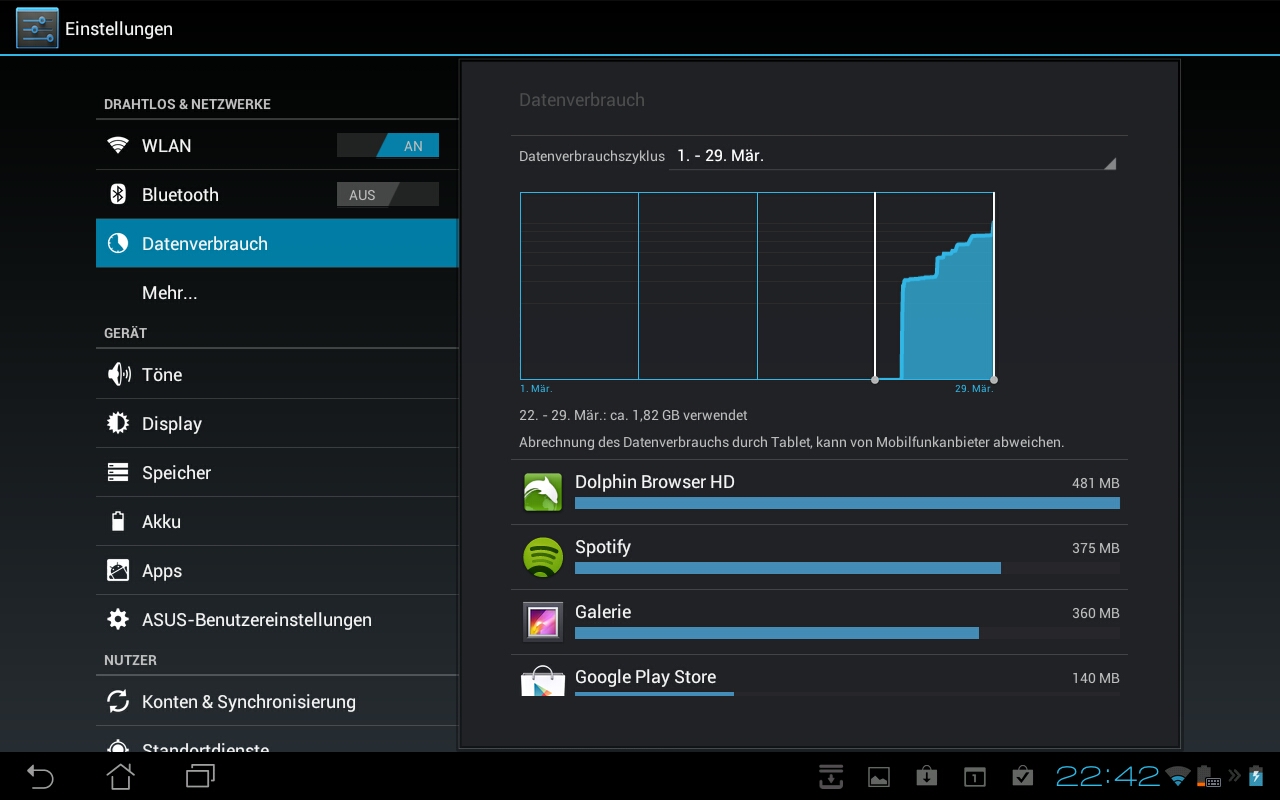Tap the download notification tray icon
This screenshot has height=800, width=1280.
coord(830,776)
